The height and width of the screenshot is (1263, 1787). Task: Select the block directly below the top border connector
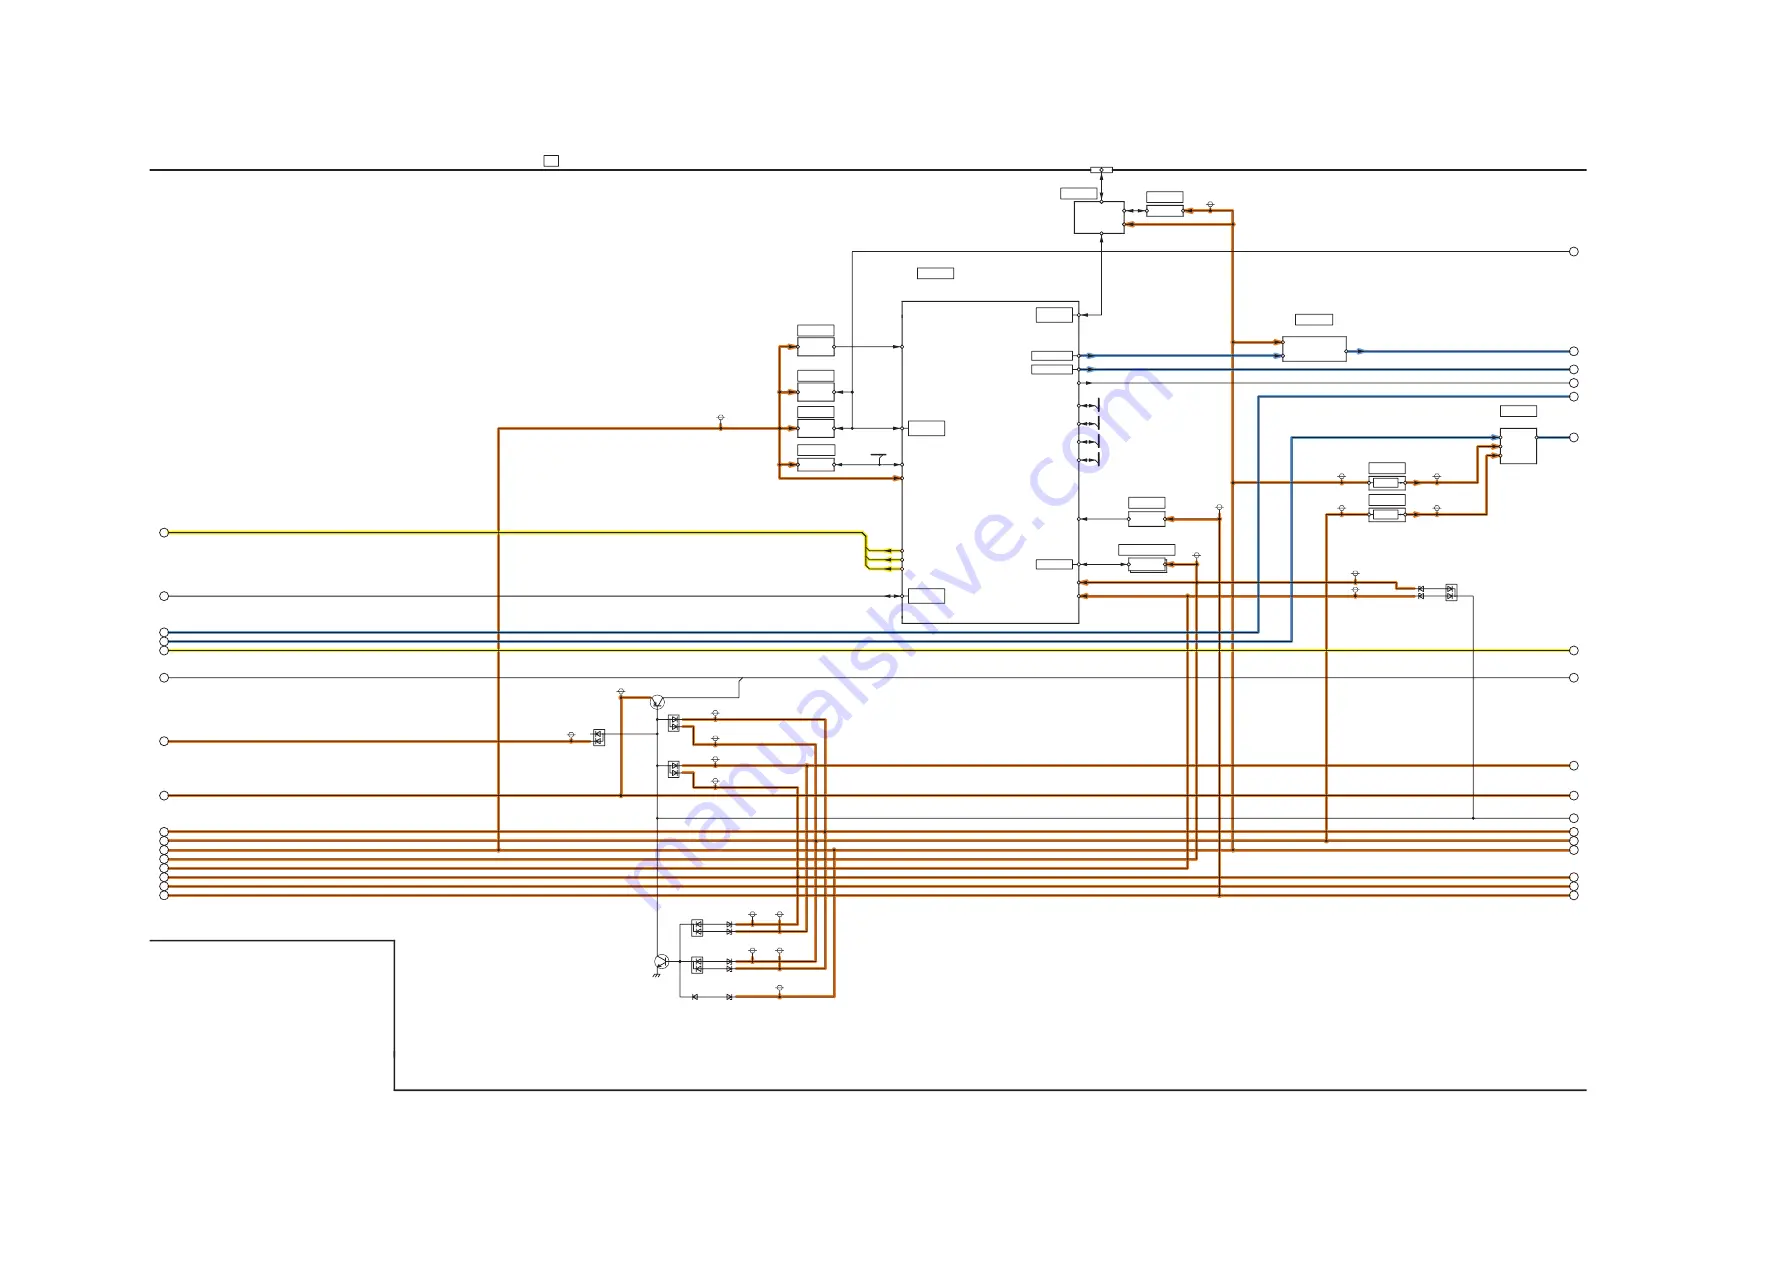pyautogui.click(x=1099, y=218)
